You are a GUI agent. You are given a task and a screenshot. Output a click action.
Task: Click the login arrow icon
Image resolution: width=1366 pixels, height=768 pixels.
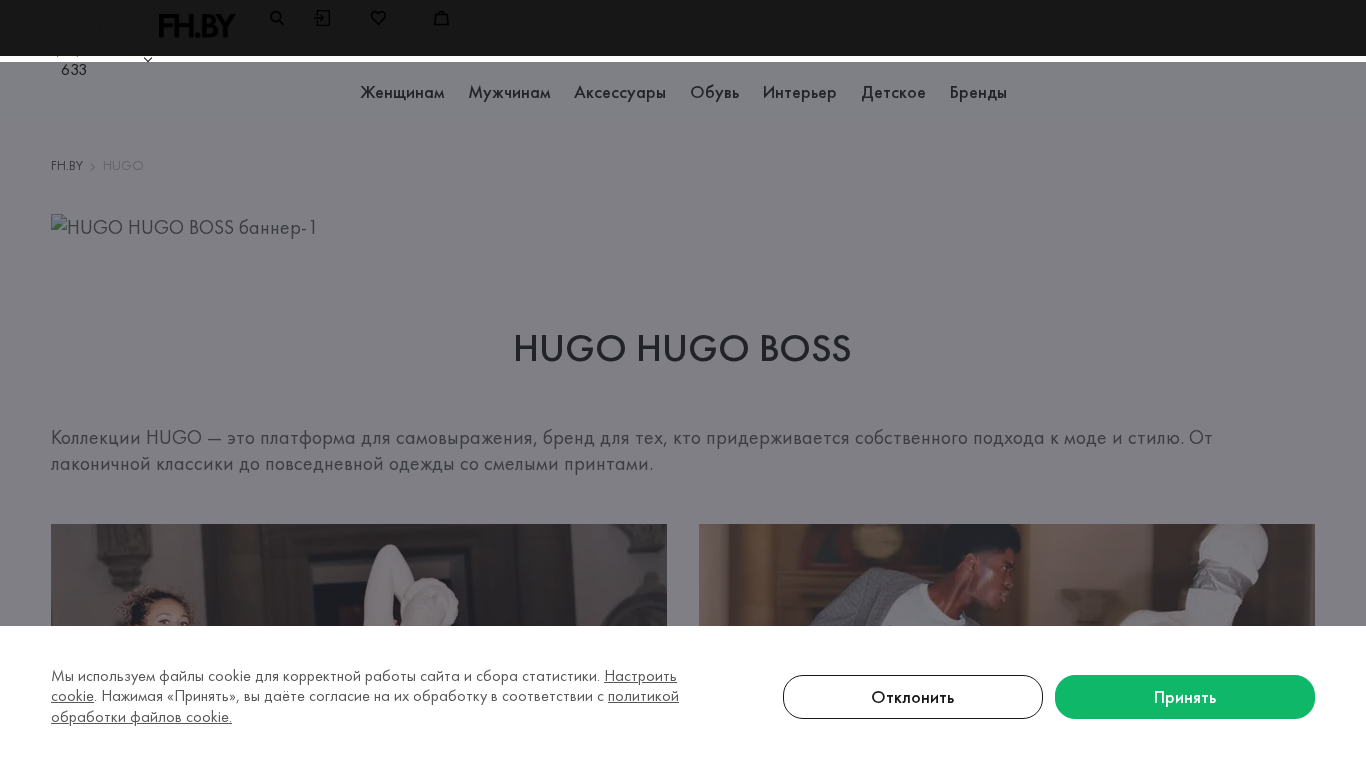point(322,18)
